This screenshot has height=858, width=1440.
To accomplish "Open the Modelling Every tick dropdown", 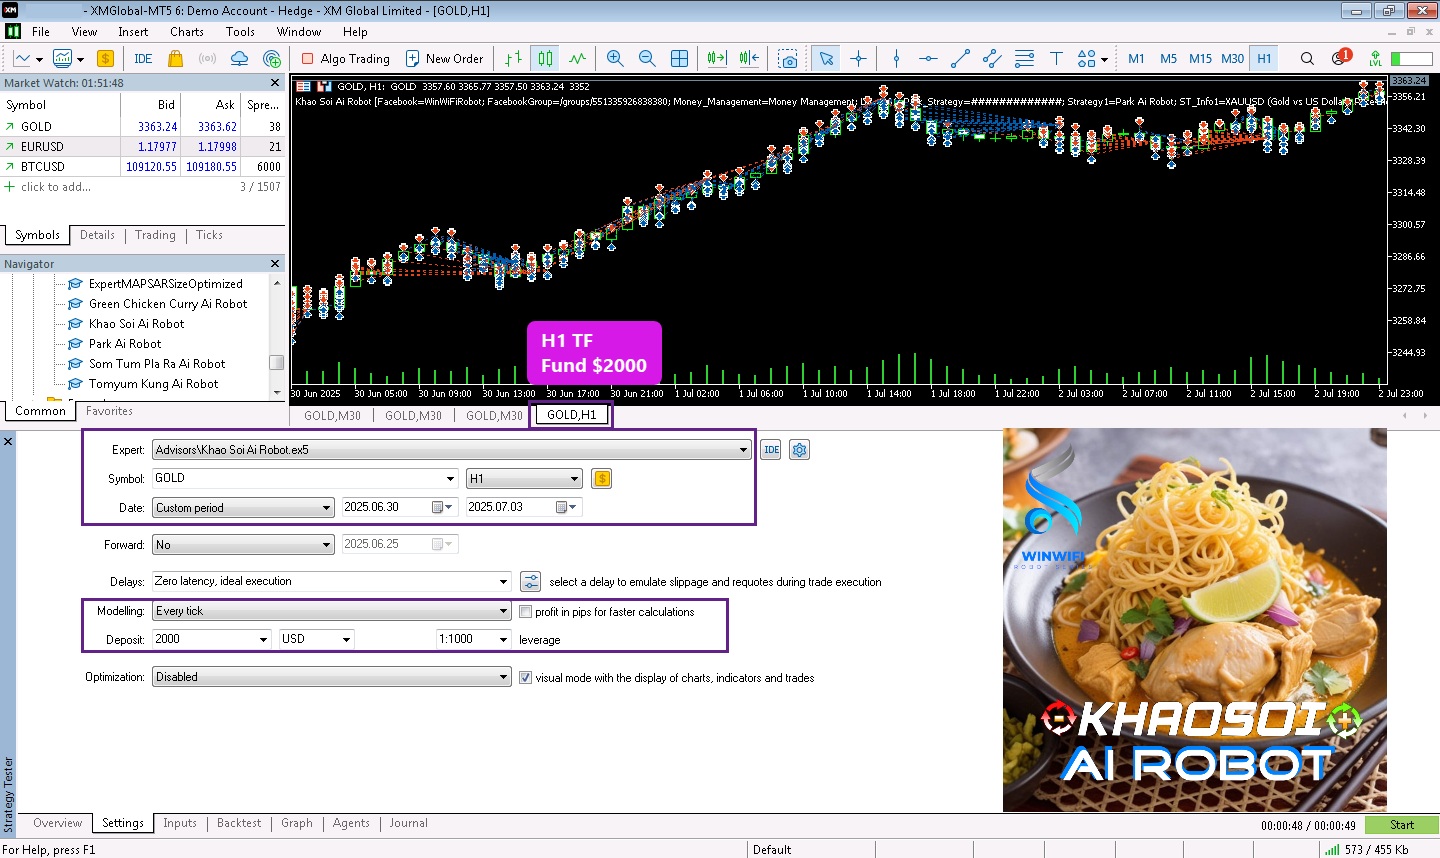I will click(x=332, y=611).
